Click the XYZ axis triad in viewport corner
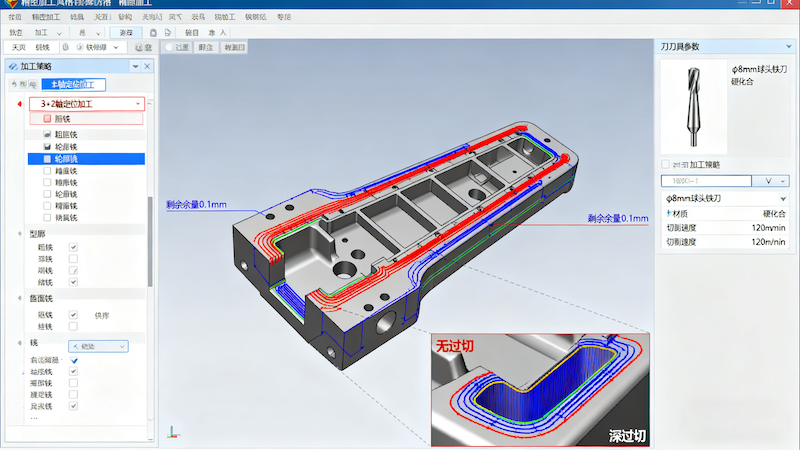This screenshot has height=450, width=800. [173, 432]
